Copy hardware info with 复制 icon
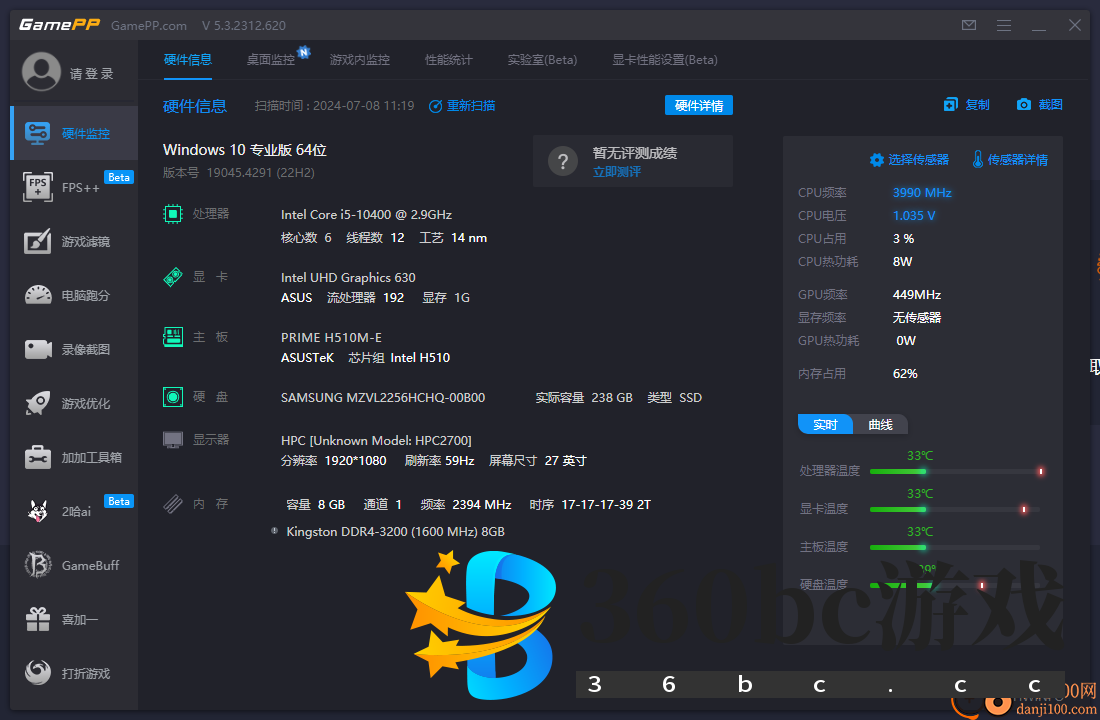The height and width of the screenshot is (720, 1100). pos(965,103)
